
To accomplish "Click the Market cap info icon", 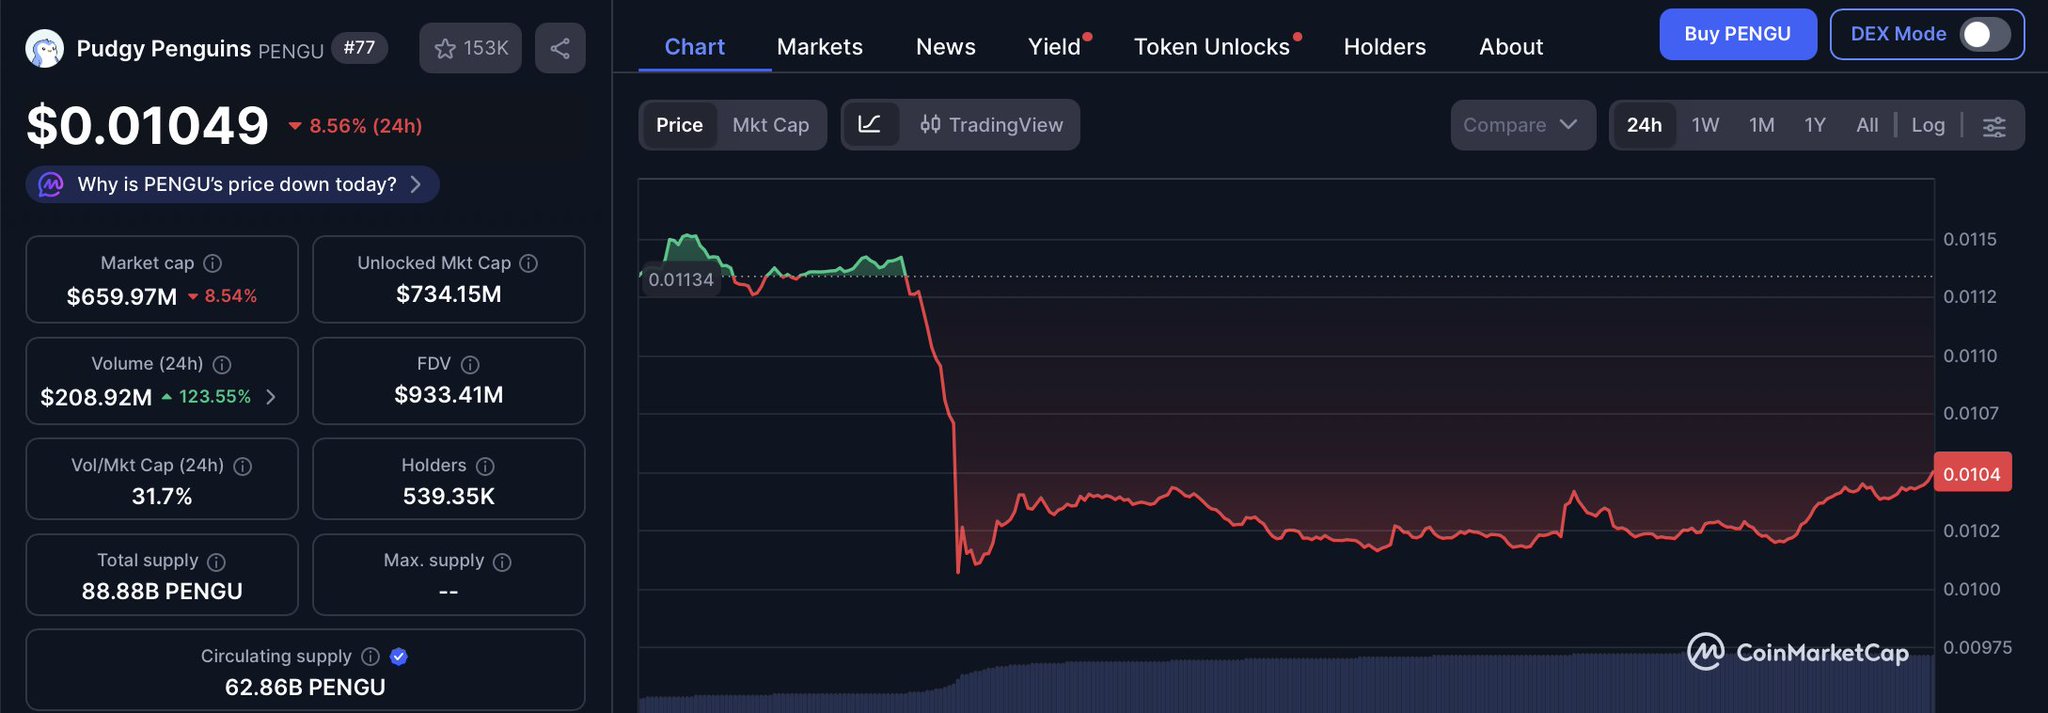I will [213, 263].
